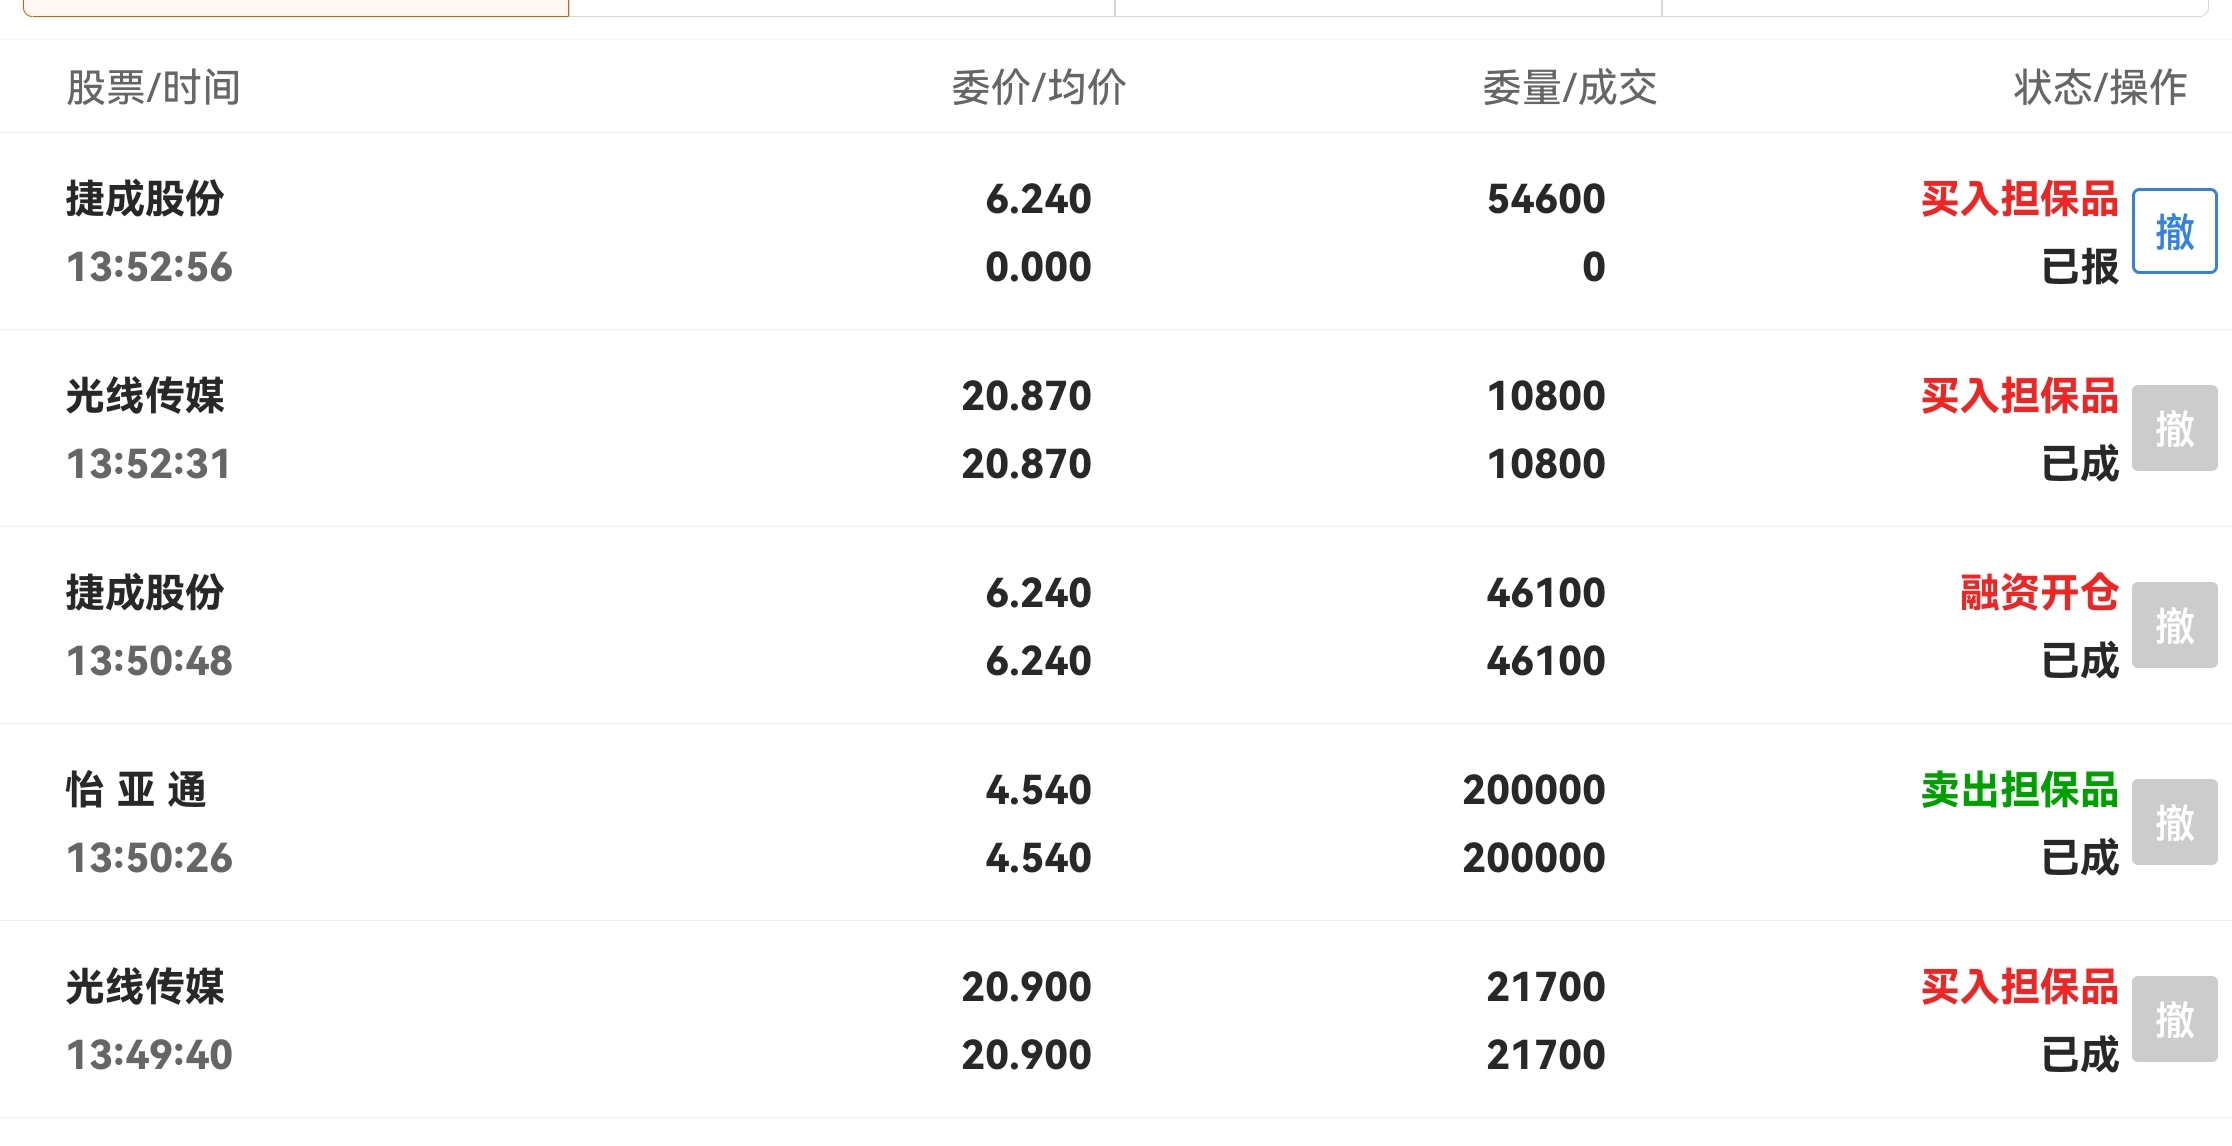Click the 状态/操作 column header

click(2100, 88)
